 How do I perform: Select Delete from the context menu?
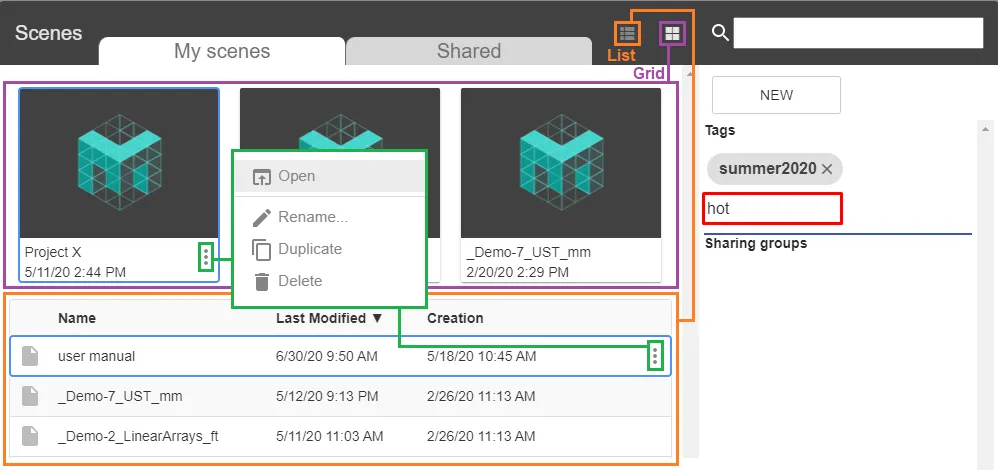pos(299,281)
